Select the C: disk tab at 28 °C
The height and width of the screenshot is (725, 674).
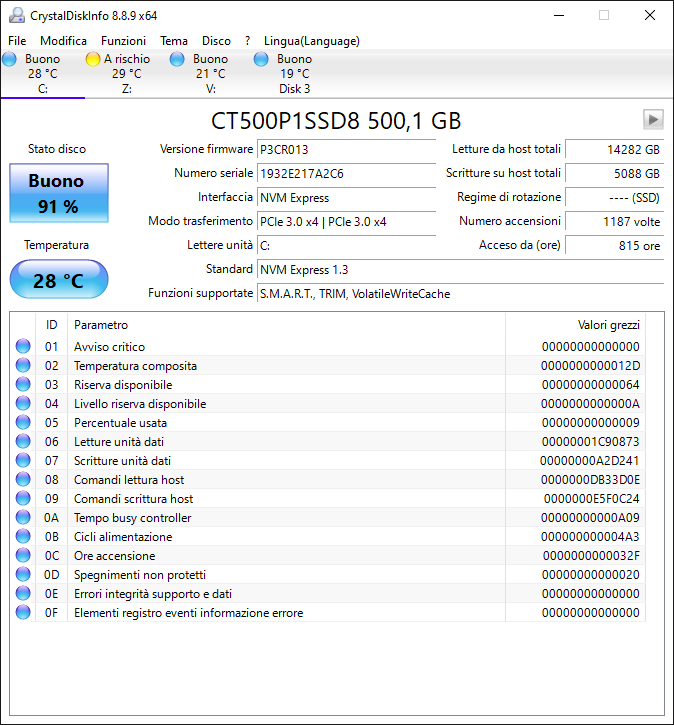[x=43, y=74]
